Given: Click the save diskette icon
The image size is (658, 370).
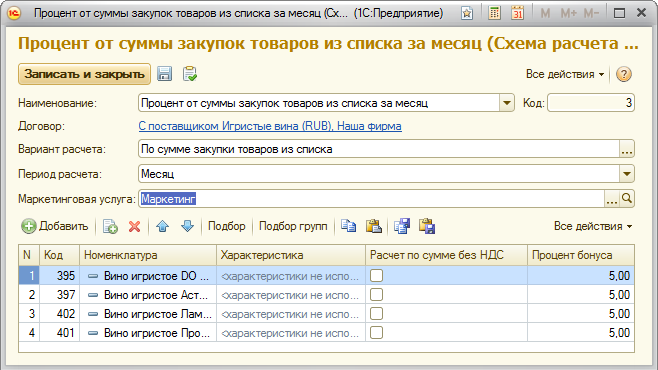Looking at the screenshot, I should [x=164, y=74].
